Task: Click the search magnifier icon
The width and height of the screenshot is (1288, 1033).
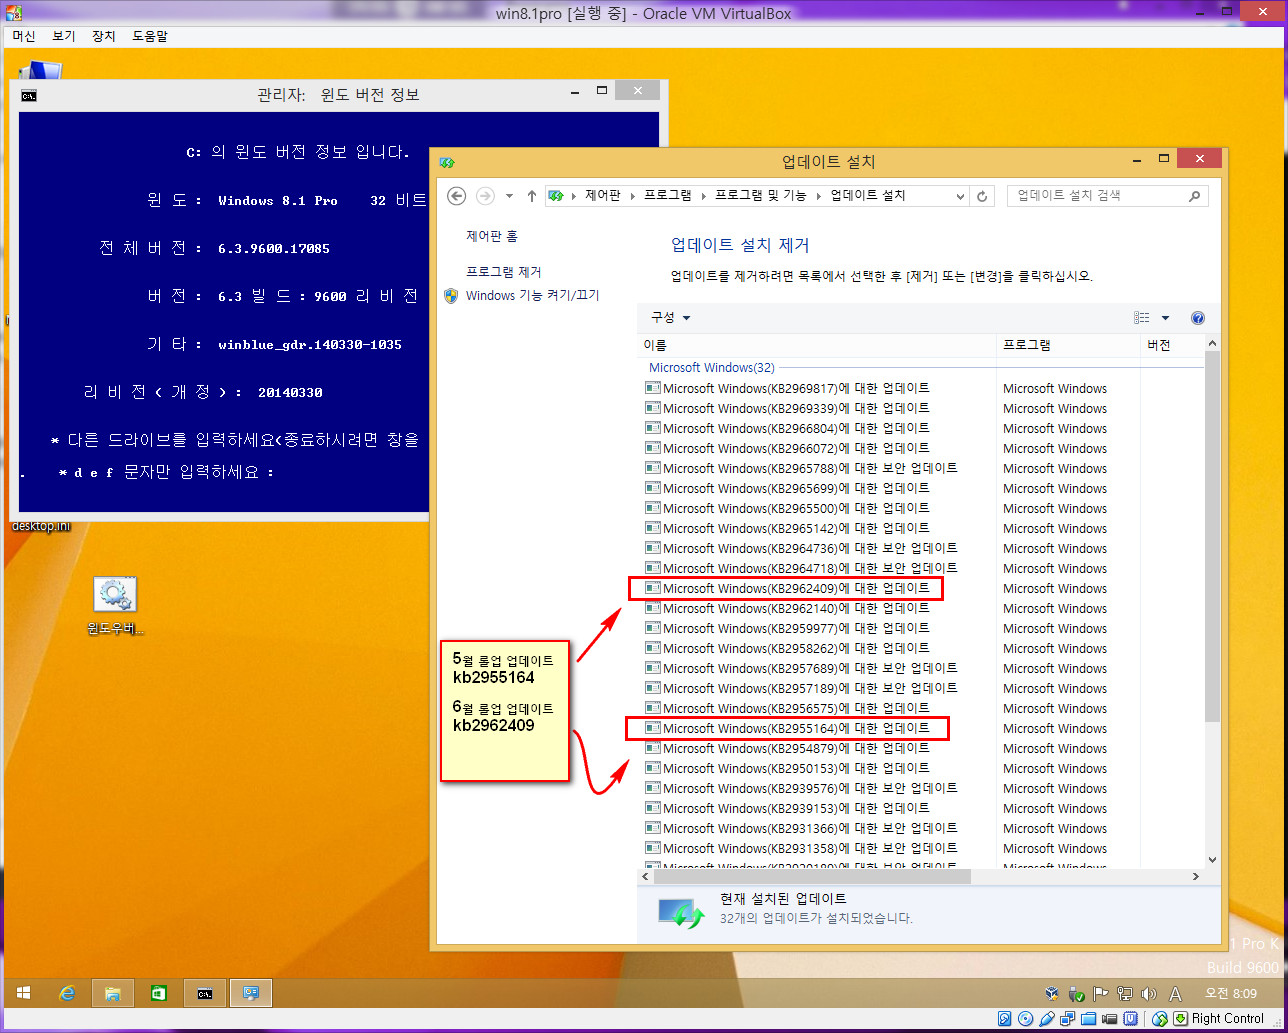Action: point(1194,196)
